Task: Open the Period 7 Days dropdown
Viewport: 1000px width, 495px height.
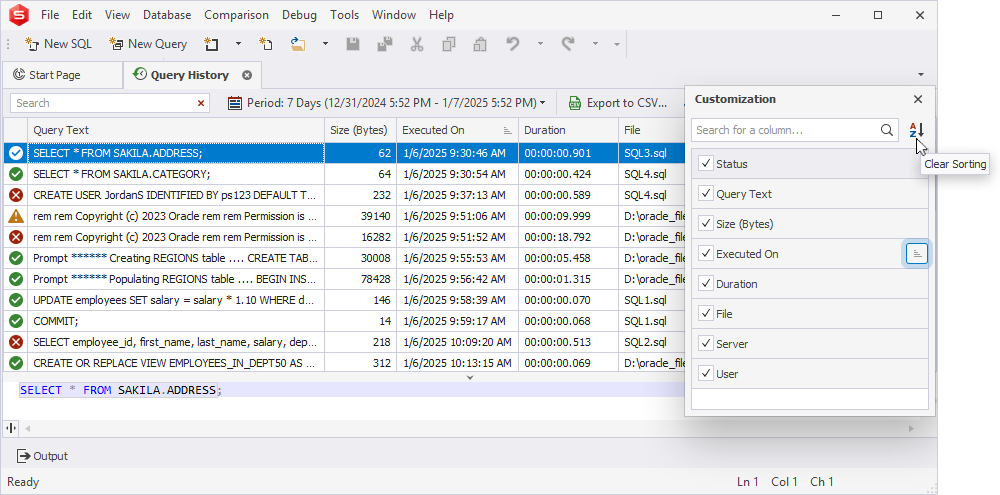Action: 388,103
